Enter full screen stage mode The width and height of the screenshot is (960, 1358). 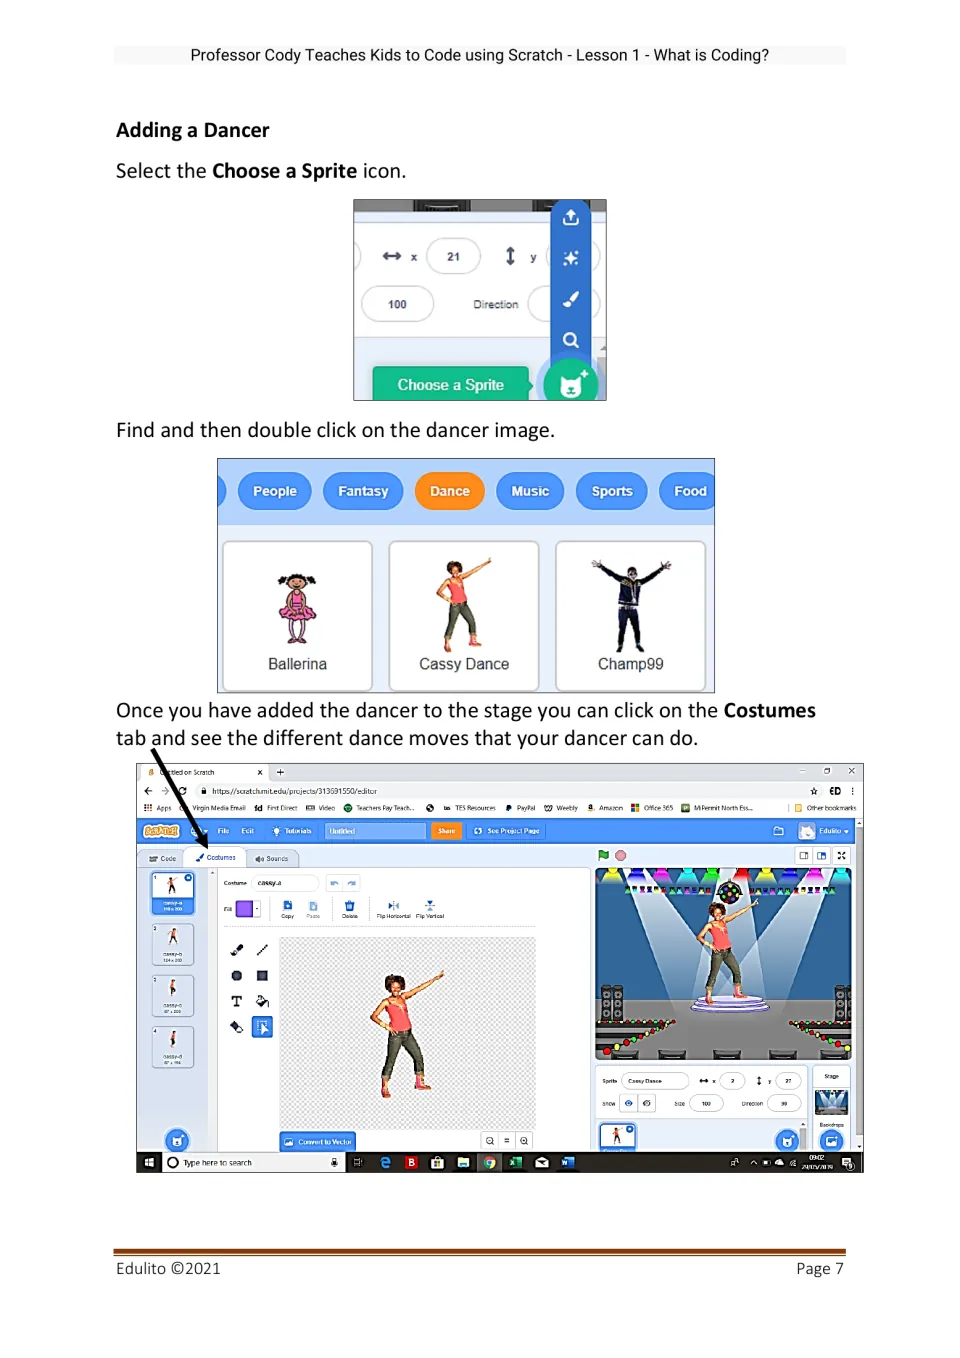click(842, 855)
